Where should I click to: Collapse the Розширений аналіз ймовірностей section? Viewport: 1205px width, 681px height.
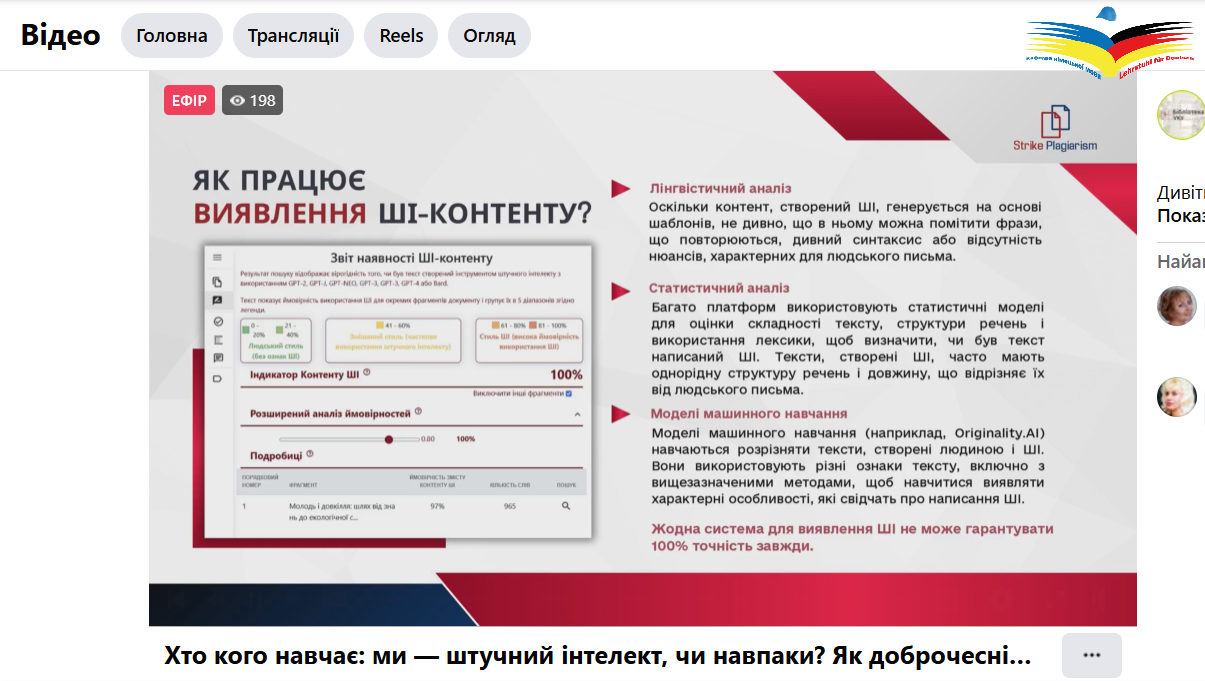(577, 413)
